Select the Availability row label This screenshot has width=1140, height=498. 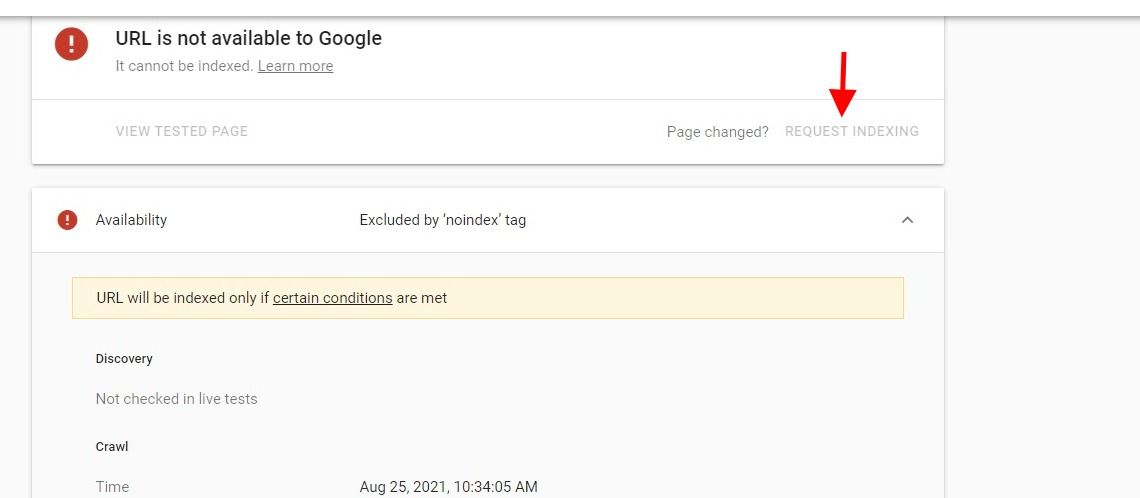[x=131, y=220]
